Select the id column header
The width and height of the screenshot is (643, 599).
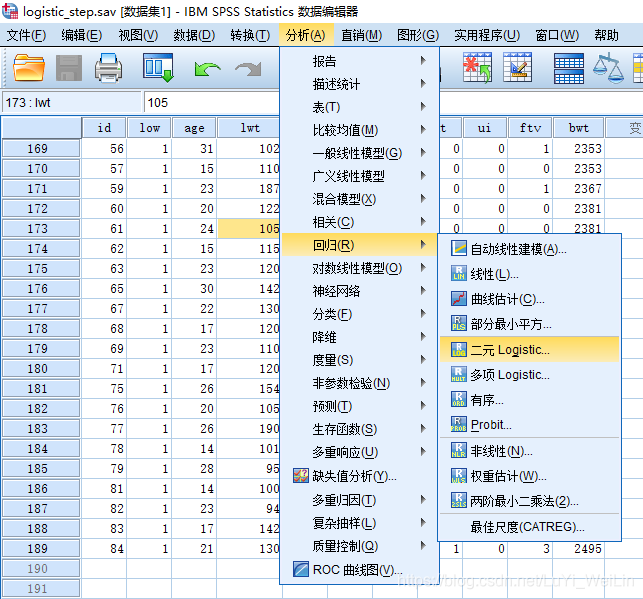pyautogui.click(x=104, y=128)
